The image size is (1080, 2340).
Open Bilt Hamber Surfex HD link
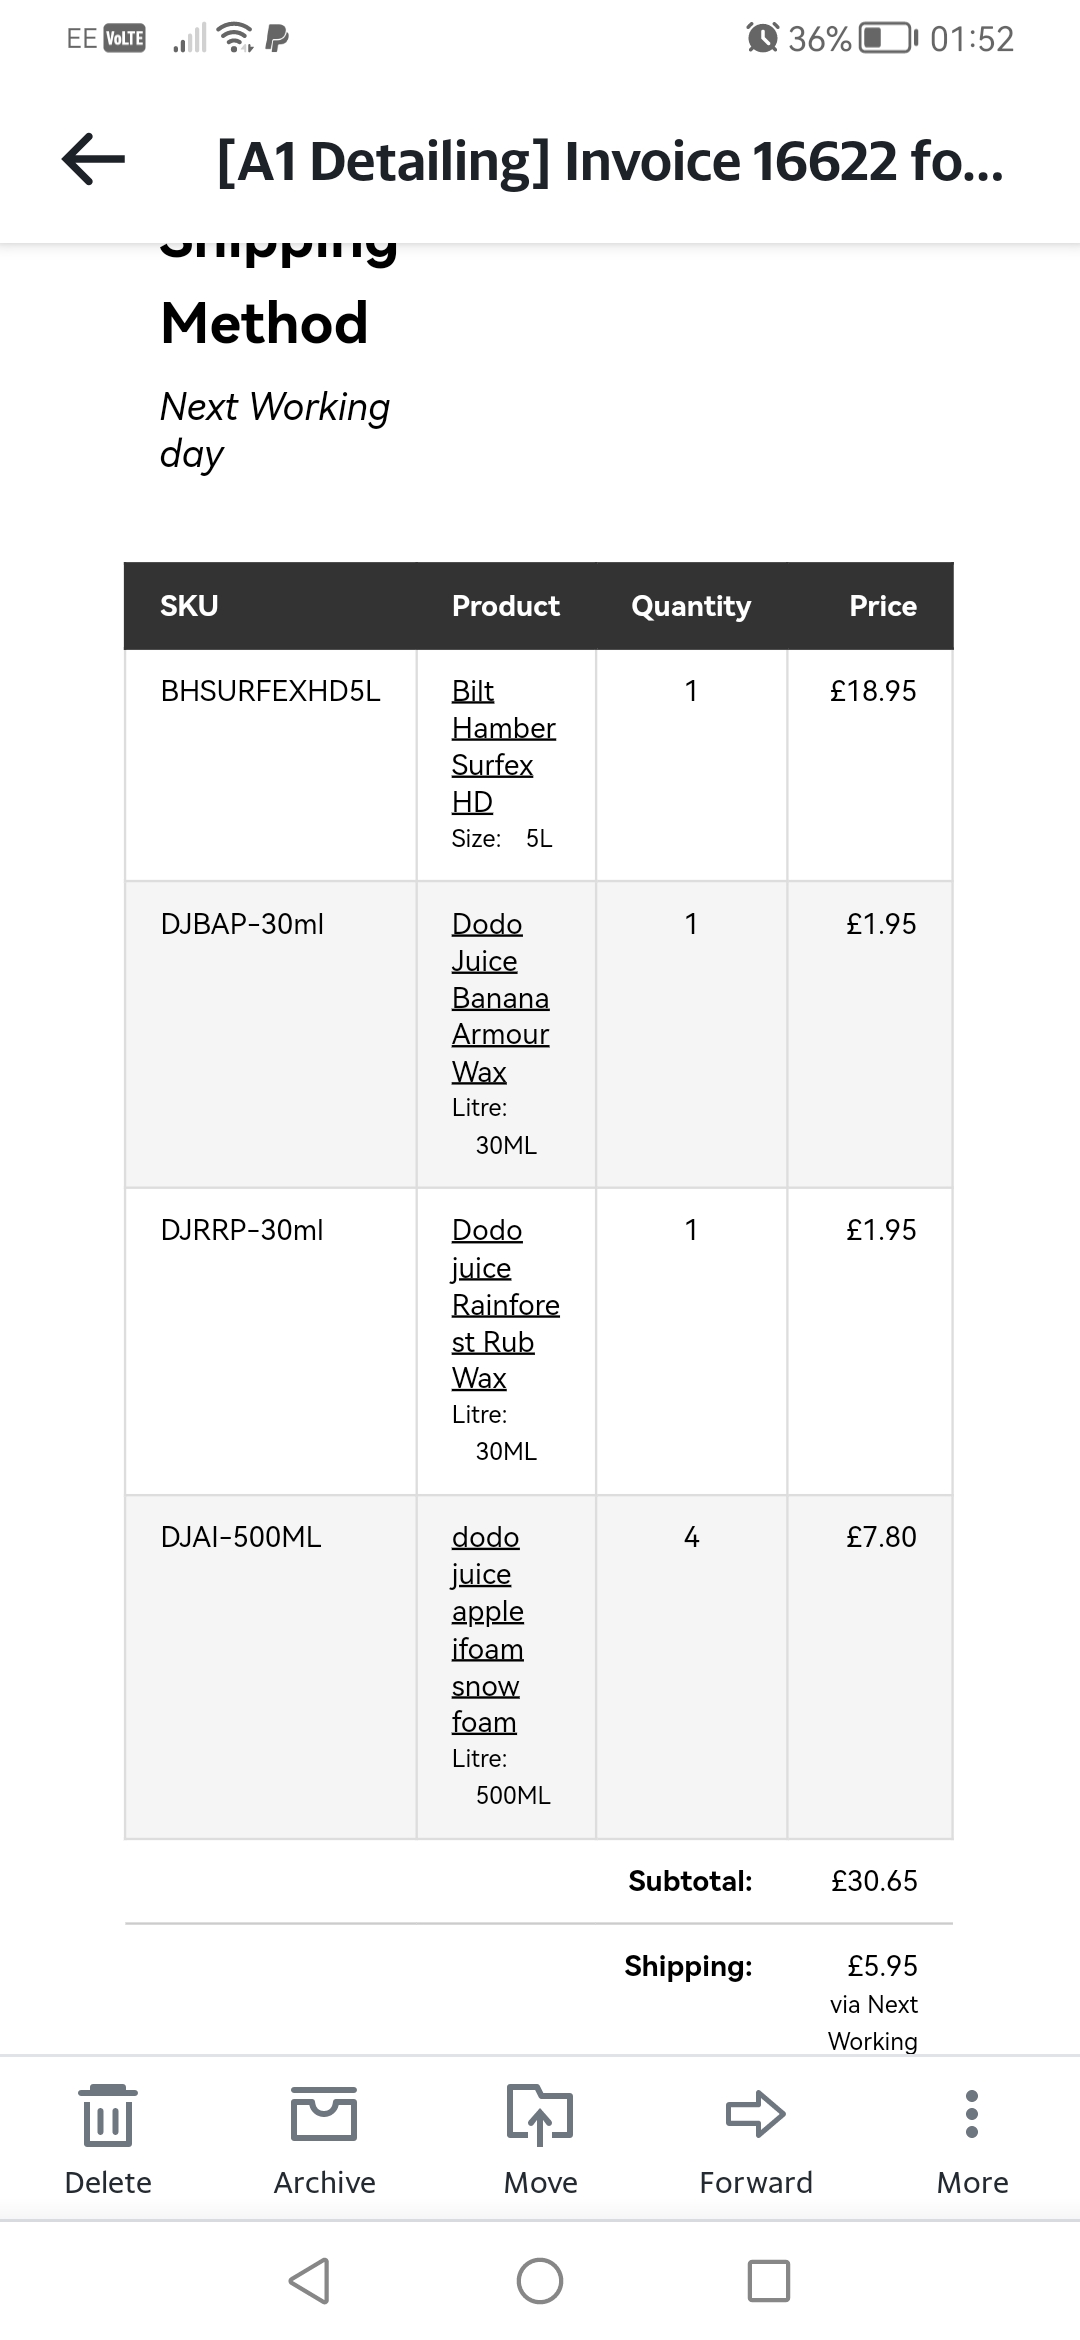pyautogui.click(x=502, y=746)
